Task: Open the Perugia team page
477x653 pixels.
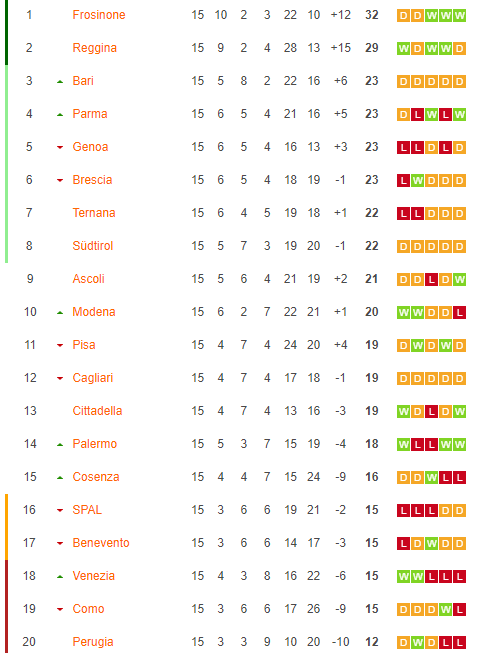Action: [93, 642]
